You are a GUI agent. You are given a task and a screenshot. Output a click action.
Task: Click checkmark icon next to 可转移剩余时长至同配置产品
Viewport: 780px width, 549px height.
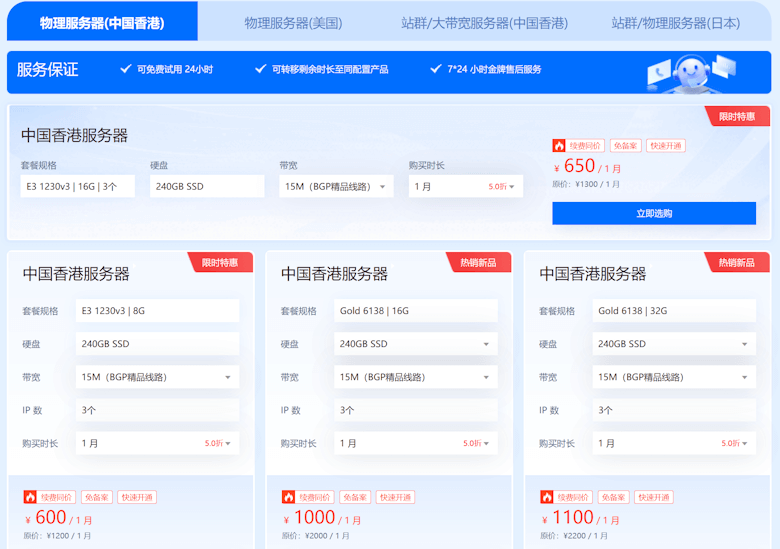click(262, 69)
